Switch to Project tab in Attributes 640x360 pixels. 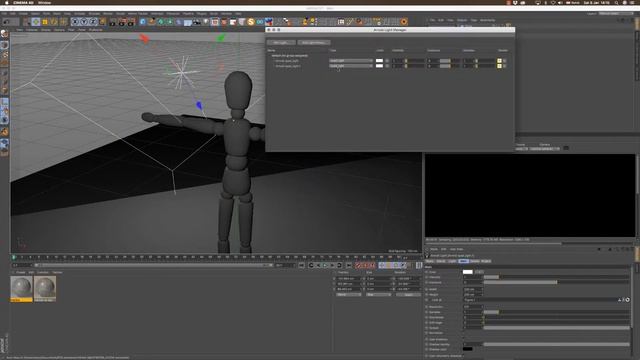point(486,261)
